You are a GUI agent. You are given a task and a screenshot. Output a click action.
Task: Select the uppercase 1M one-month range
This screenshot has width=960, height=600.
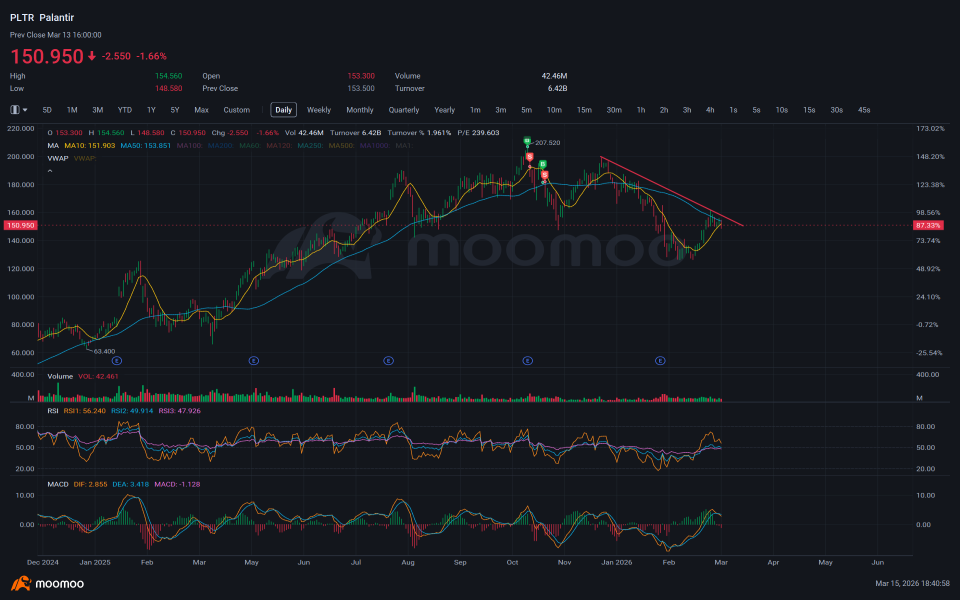pyautogui.click(x=72, y=110)
